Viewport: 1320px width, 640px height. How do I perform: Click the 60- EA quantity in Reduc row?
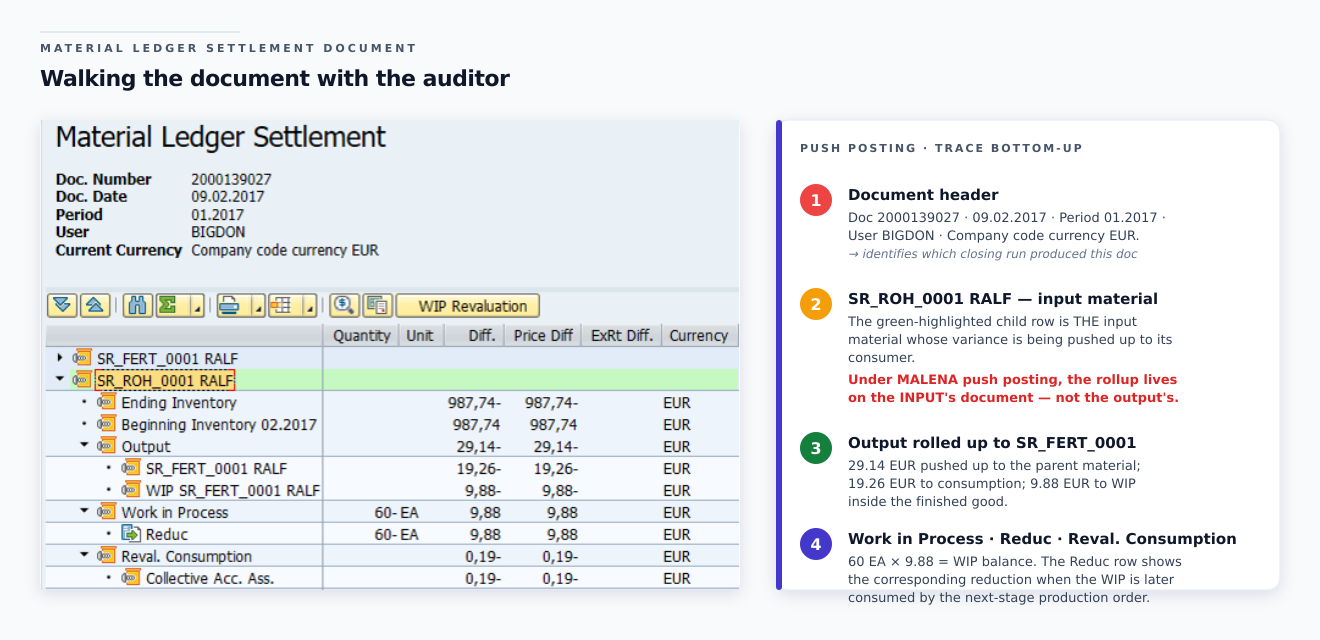pos(396,534)
